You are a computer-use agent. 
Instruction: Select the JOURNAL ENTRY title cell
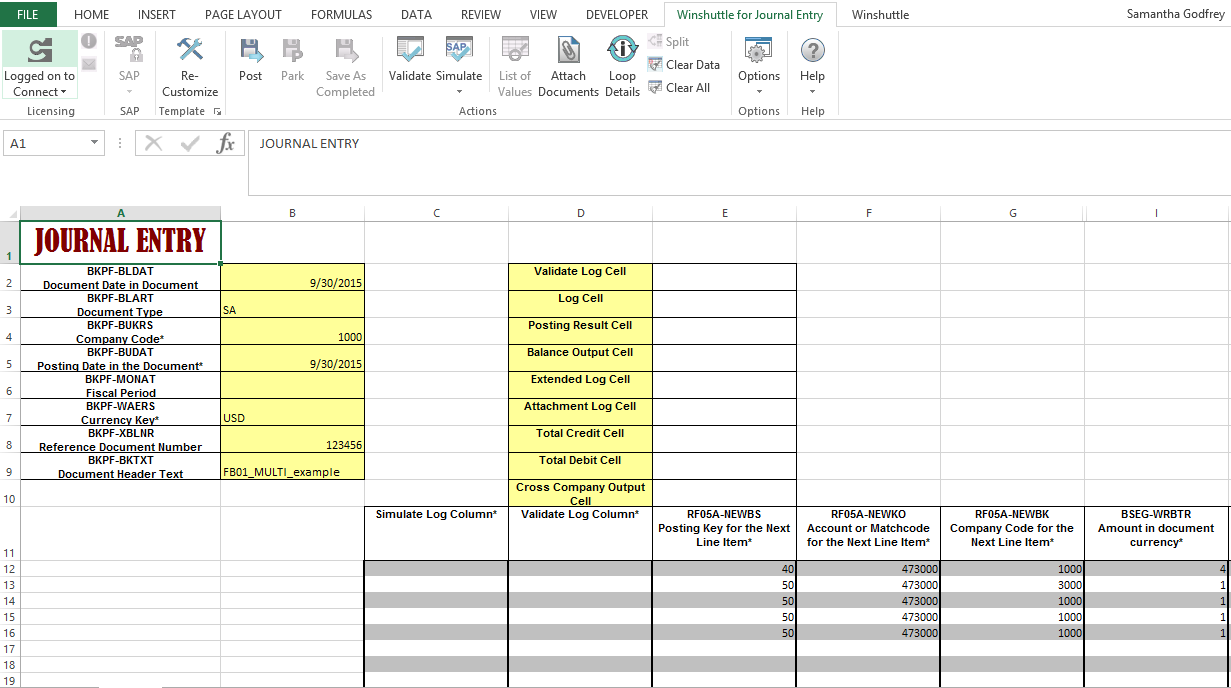click(x=120, y=241)
